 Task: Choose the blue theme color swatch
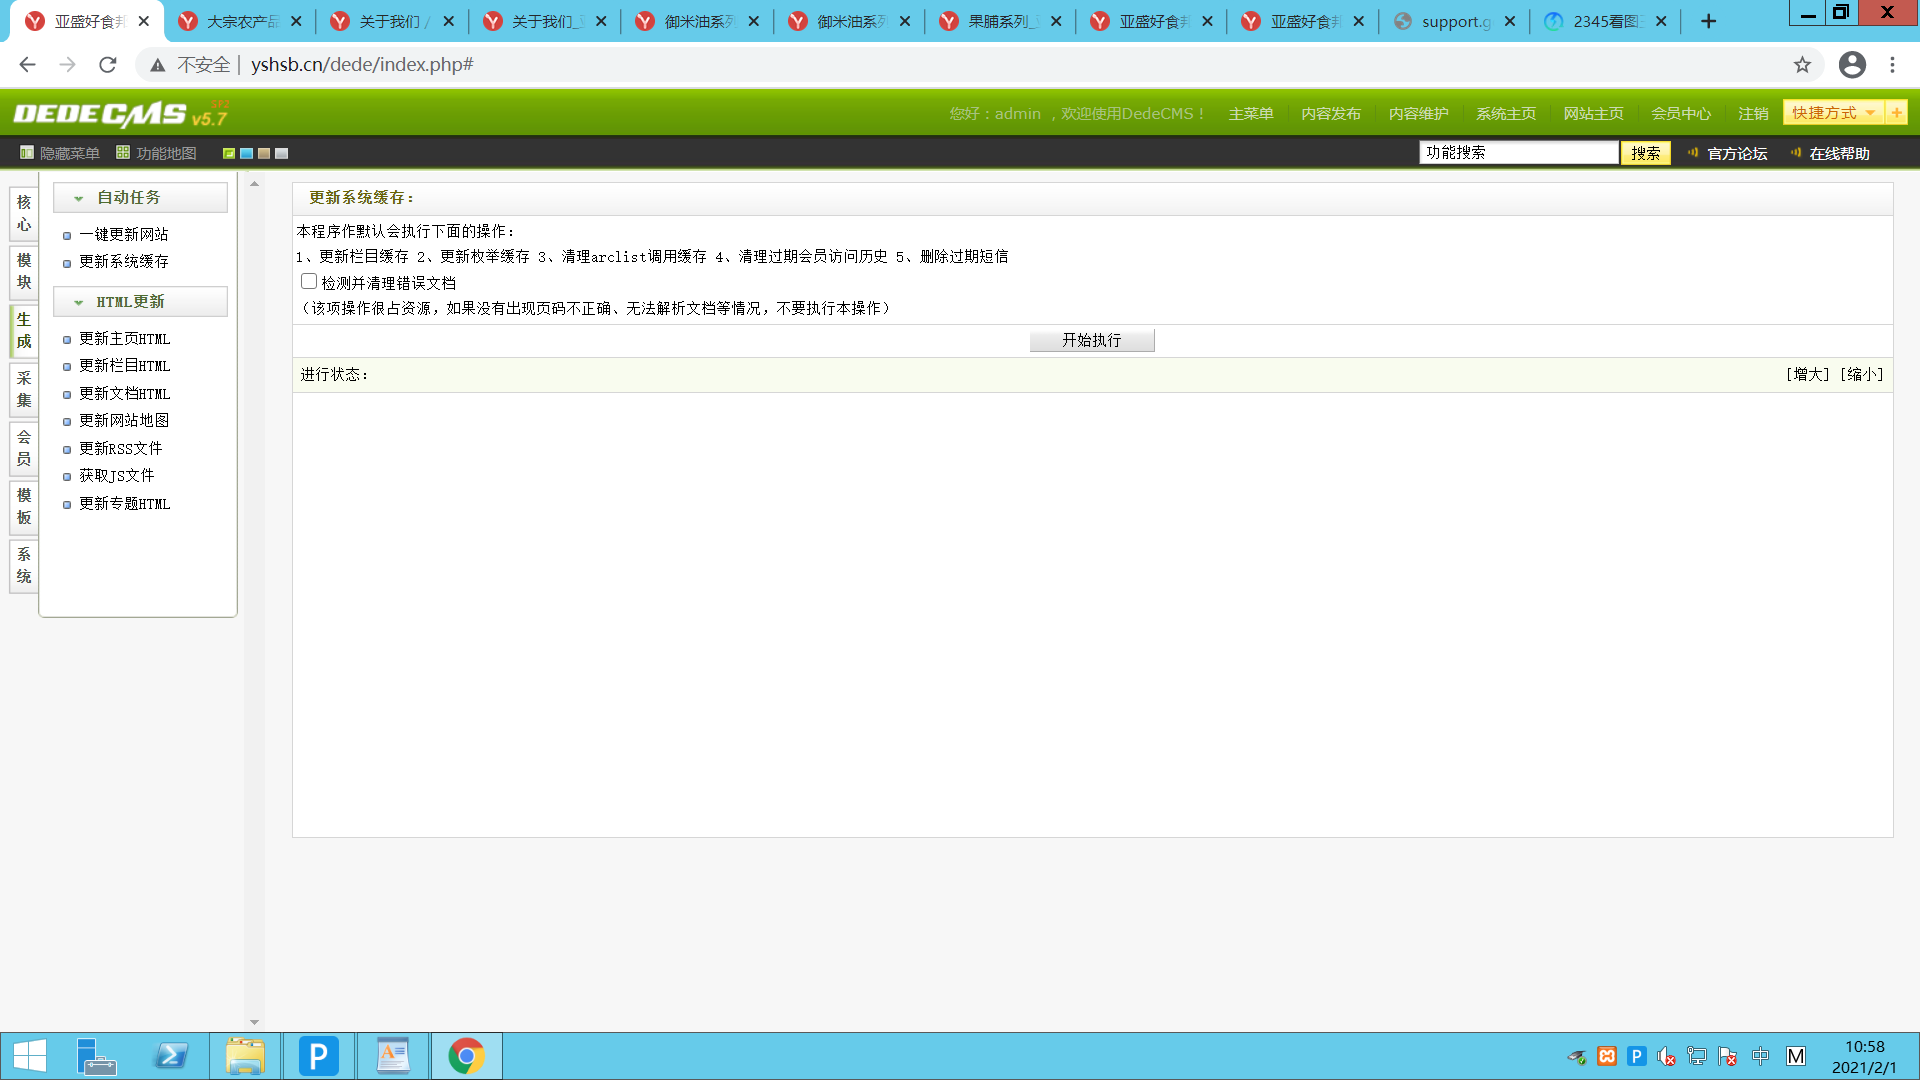pos(246,153)
